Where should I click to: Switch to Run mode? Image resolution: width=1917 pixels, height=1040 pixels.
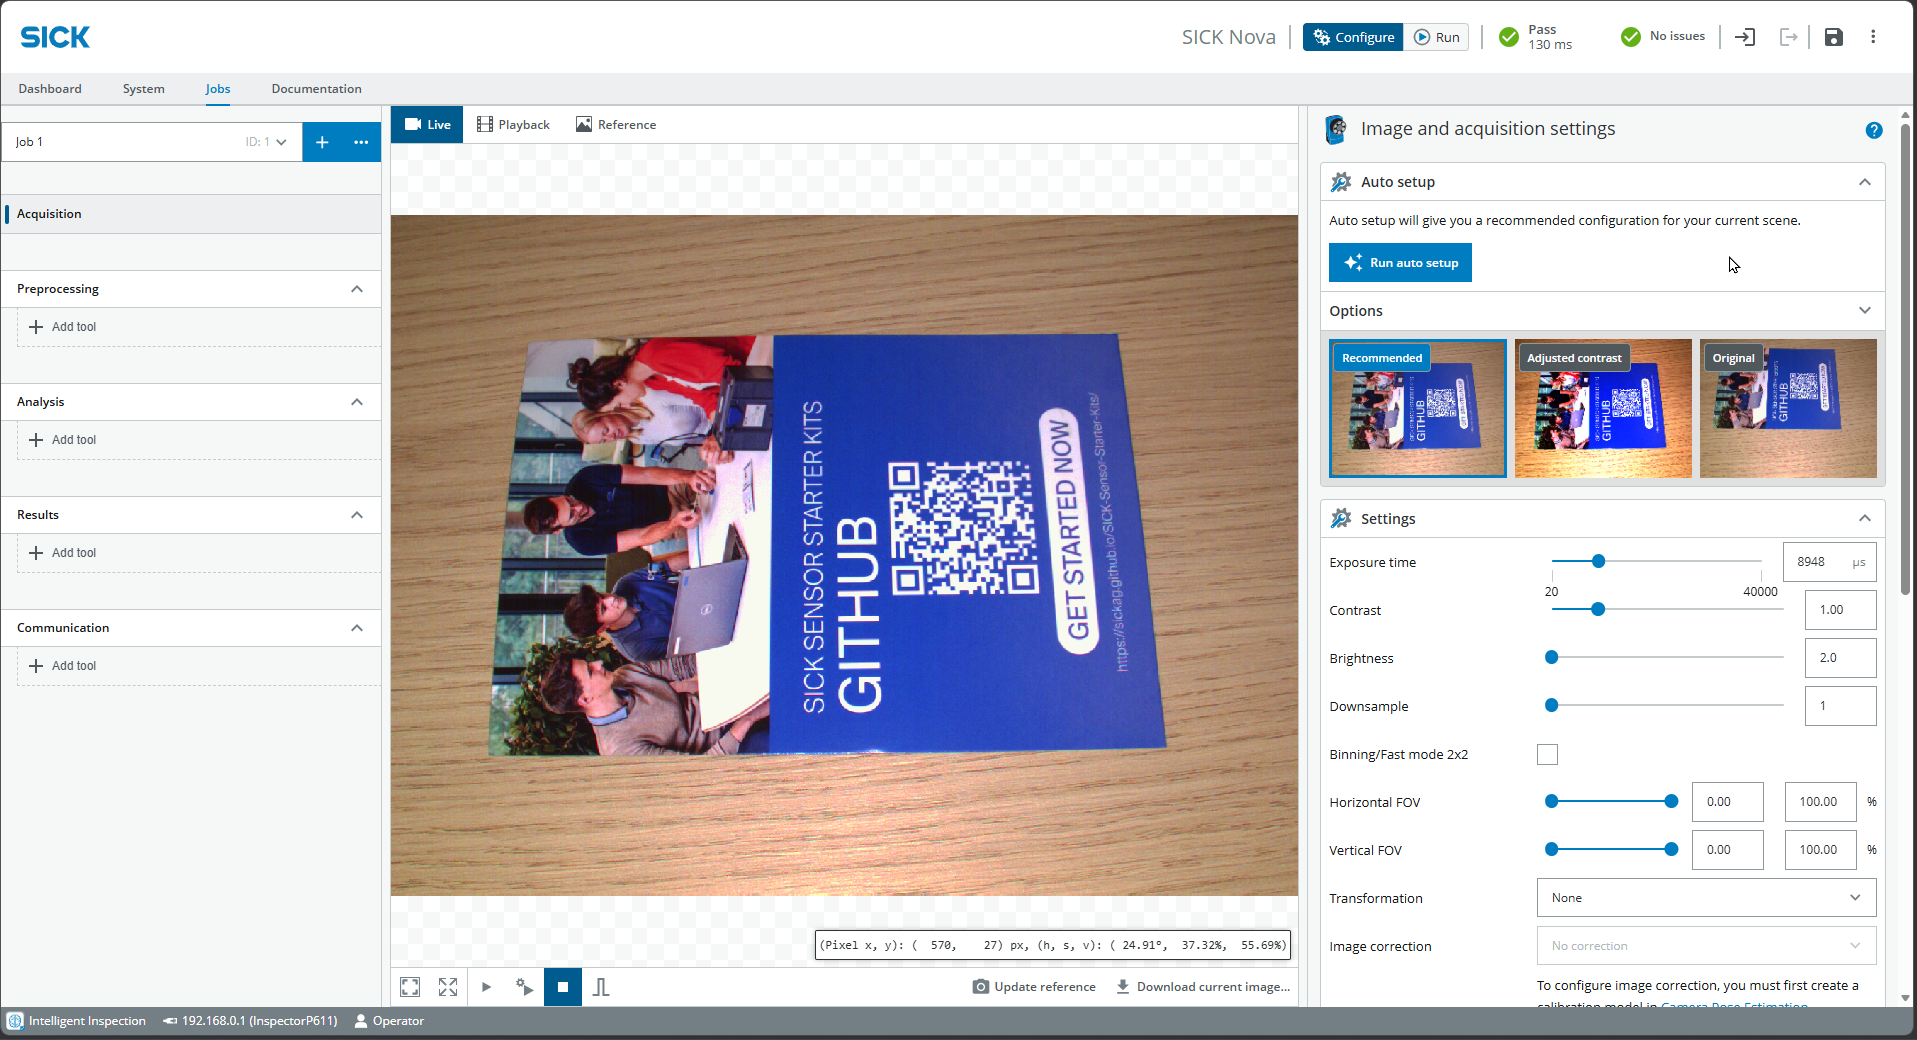[1436, 37]
